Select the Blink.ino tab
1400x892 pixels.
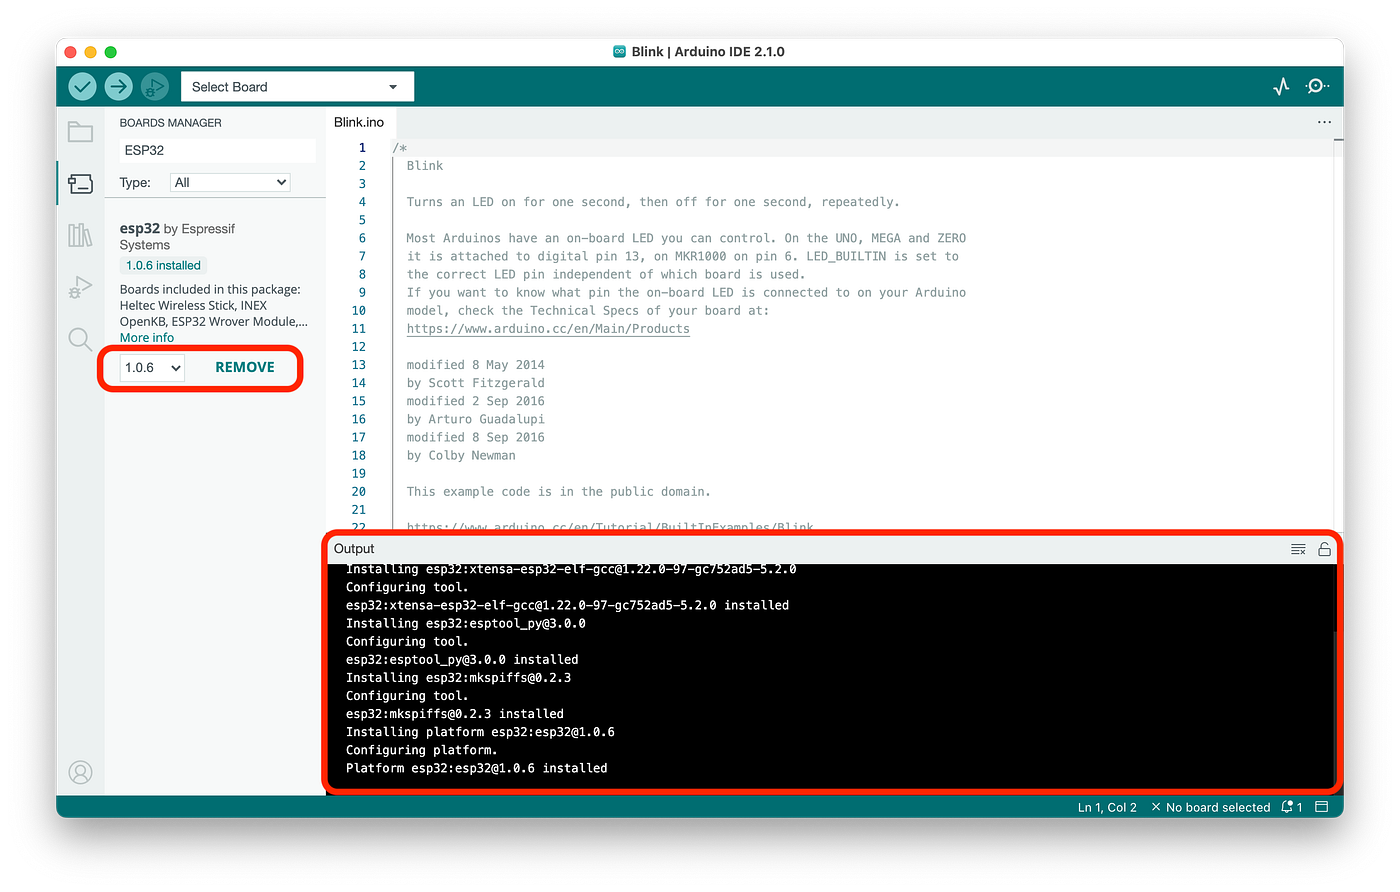point(359,121)
